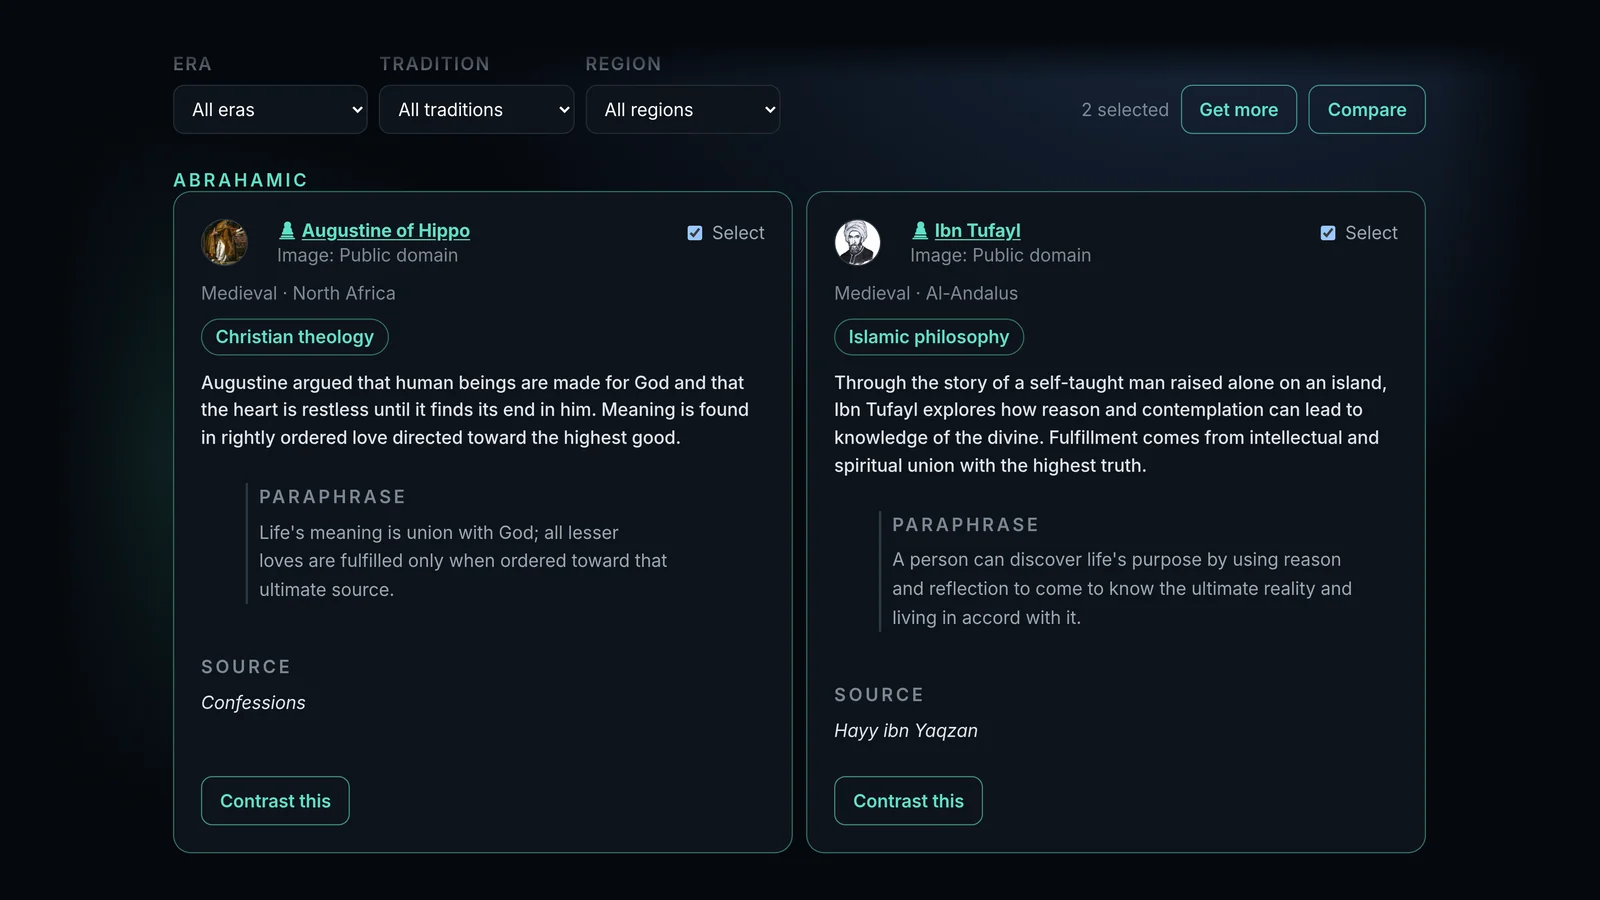Follow the Ibn Tufayl name link
The width and height of the screenshot is (1600, 900).
pos(978,231)
